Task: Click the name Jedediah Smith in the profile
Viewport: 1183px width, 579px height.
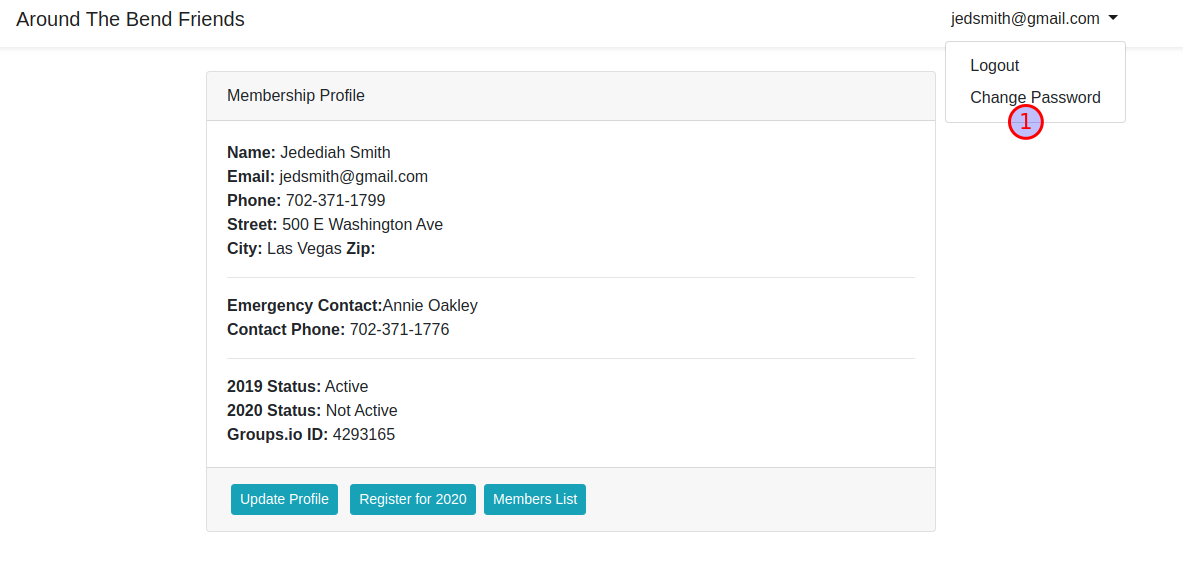Action: click(x=335, y=153)
